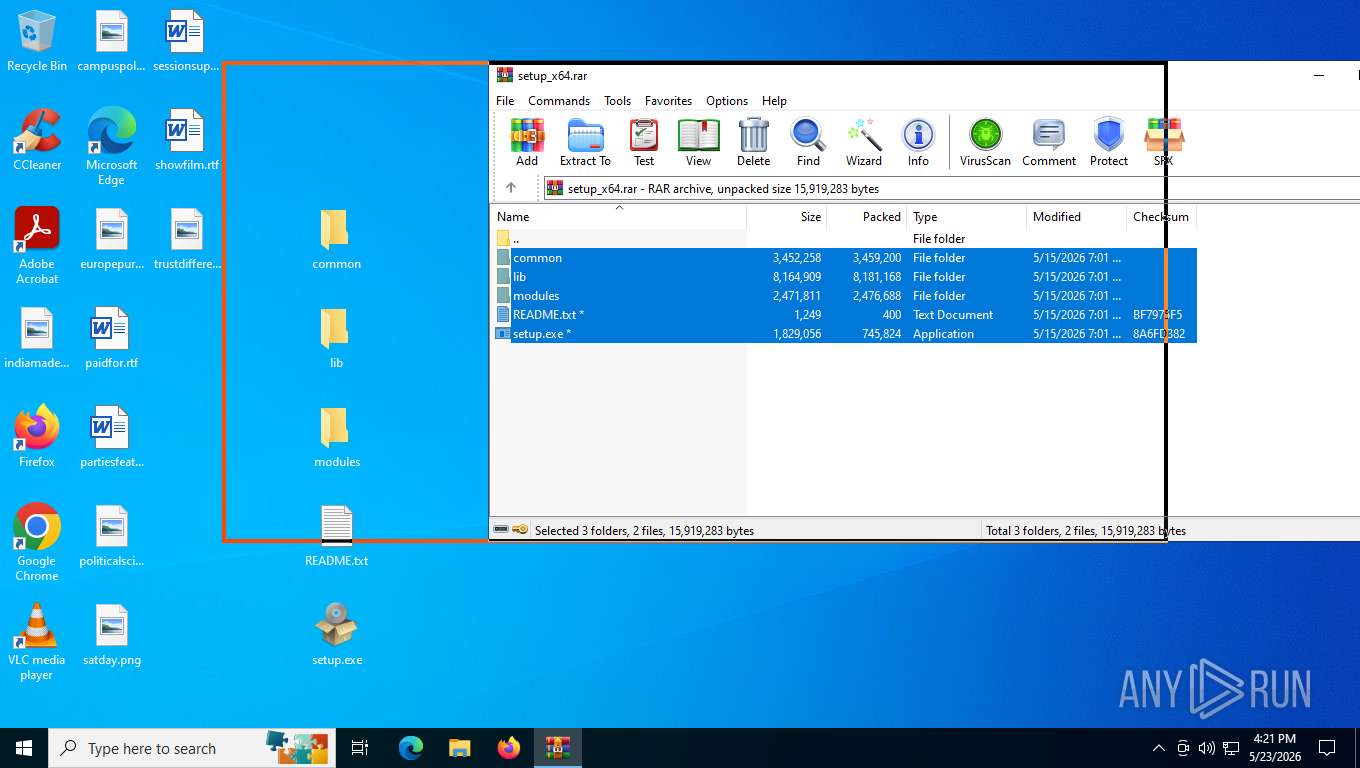The width and height of the screenshot is (1360, 768).
Task: Click the Add toolbar icon in WinRAR
Action: pos(527,142)
